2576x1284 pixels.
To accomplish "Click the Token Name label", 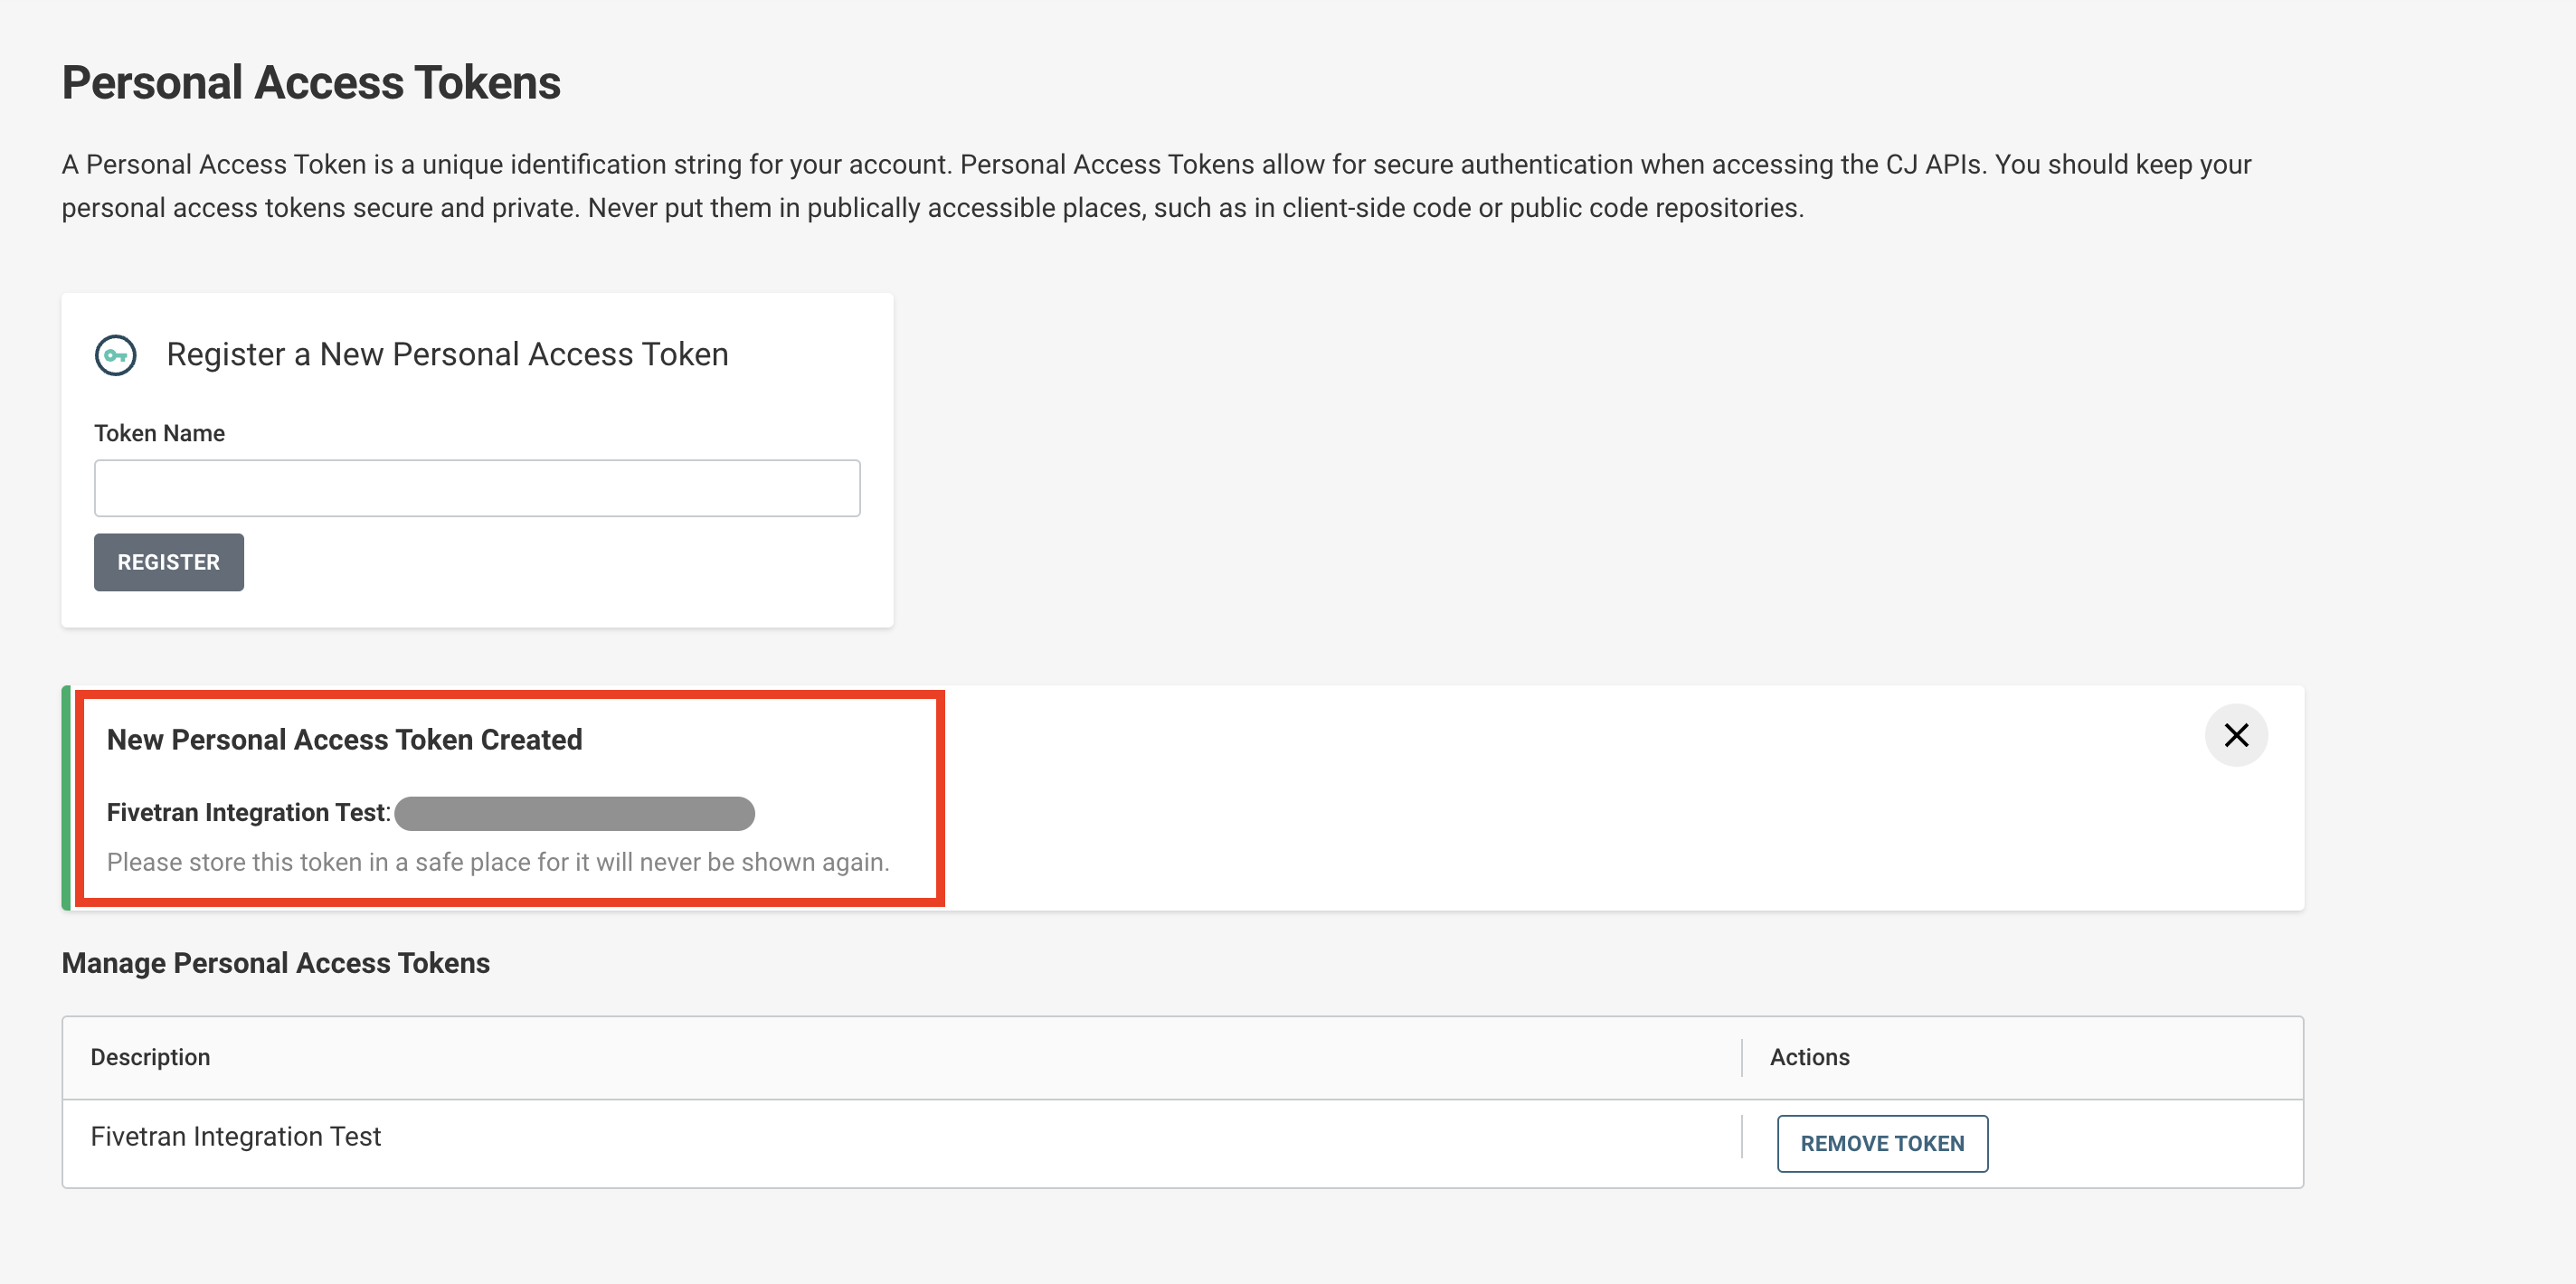I will click(x=159, y=433).
